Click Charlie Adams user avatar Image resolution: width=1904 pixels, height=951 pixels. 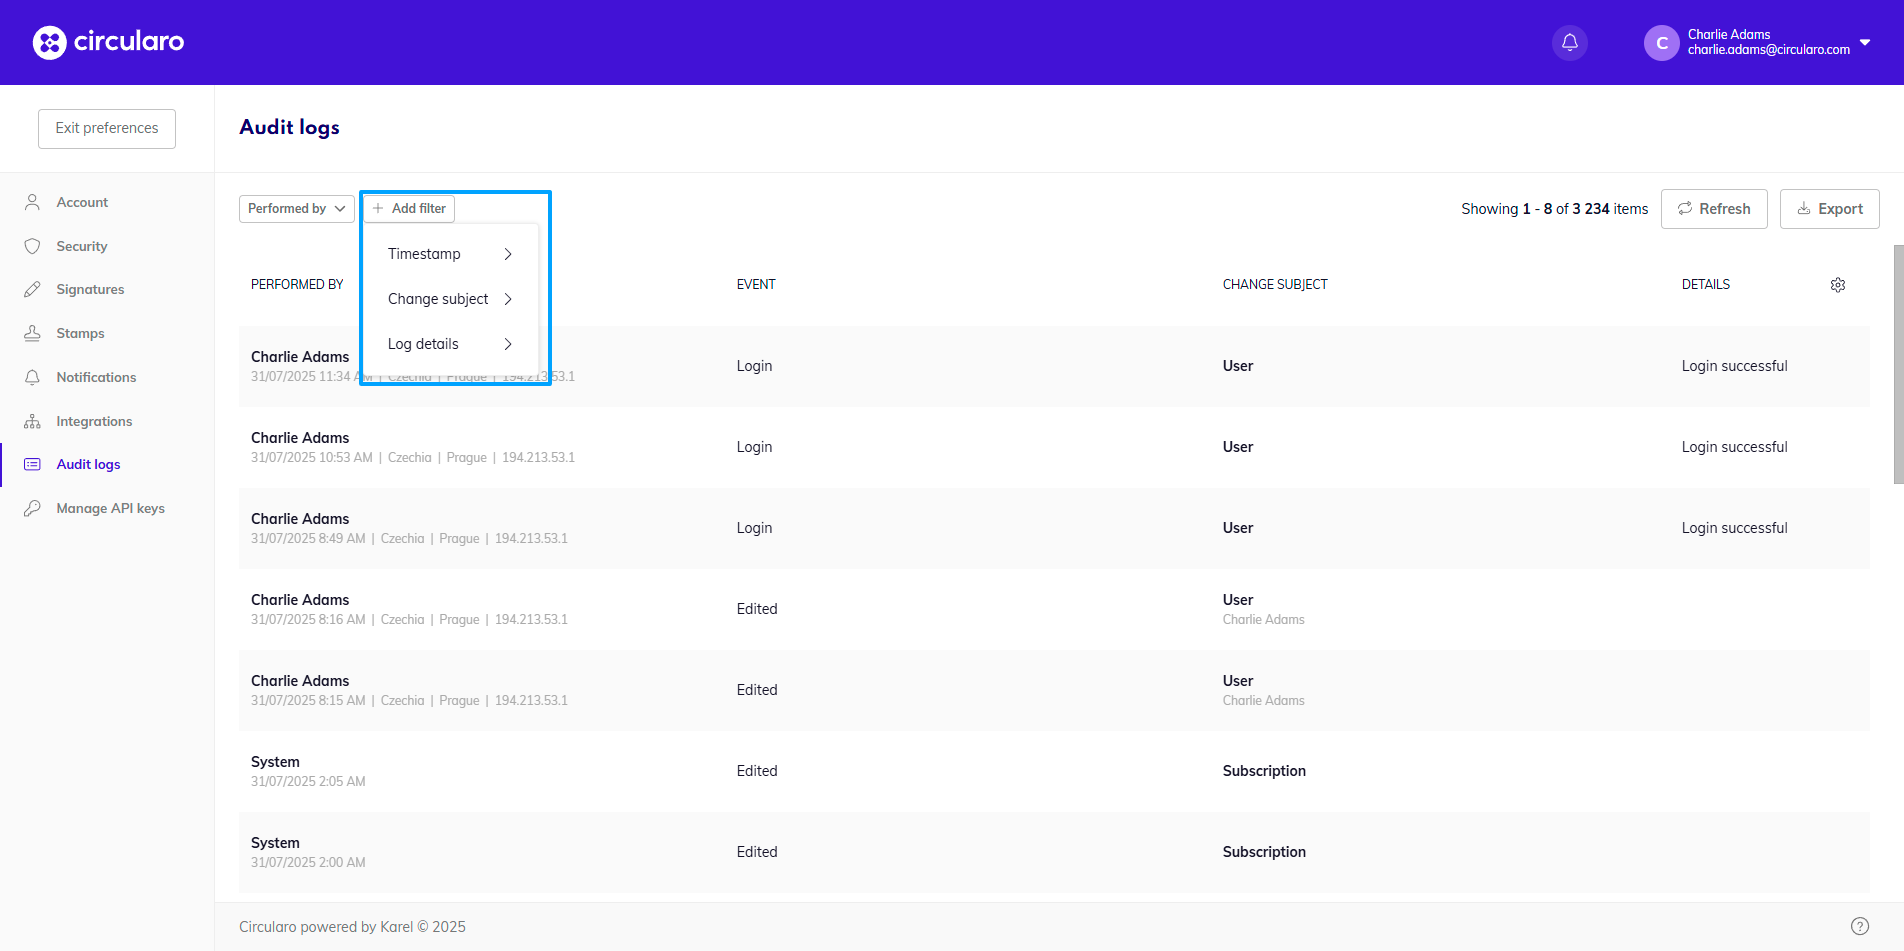pos(1661,43)
